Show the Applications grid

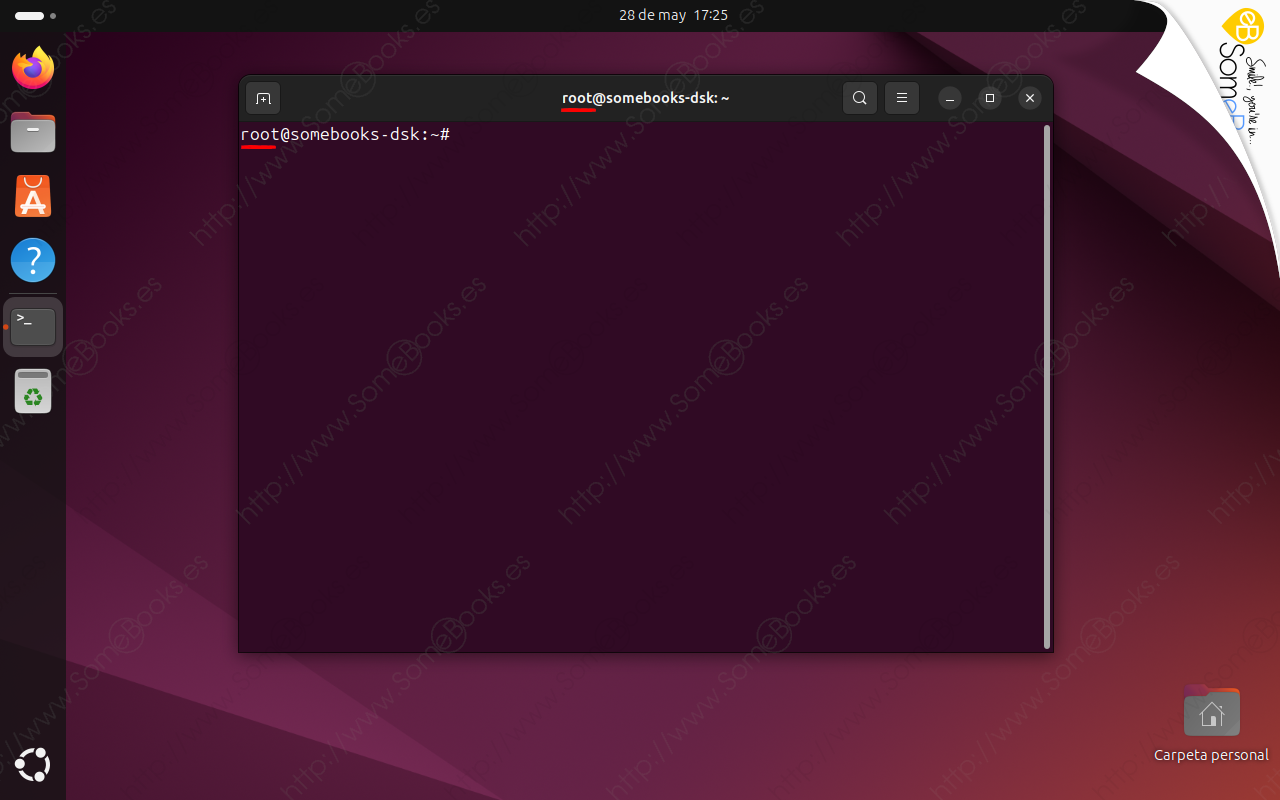tap(32, 765)
